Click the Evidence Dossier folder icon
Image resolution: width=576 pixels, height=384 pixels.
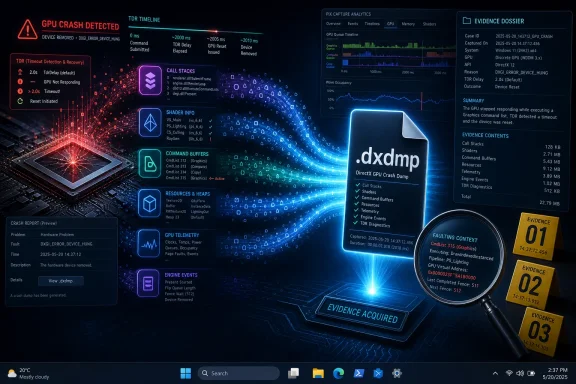pos(467,21)
